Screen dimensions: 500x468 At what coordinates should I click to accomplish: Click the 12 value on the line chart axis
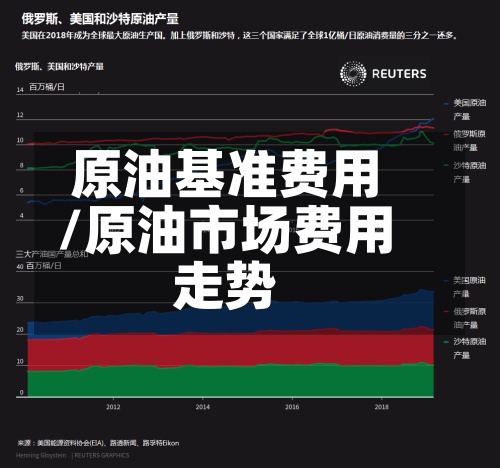point(20,115)
